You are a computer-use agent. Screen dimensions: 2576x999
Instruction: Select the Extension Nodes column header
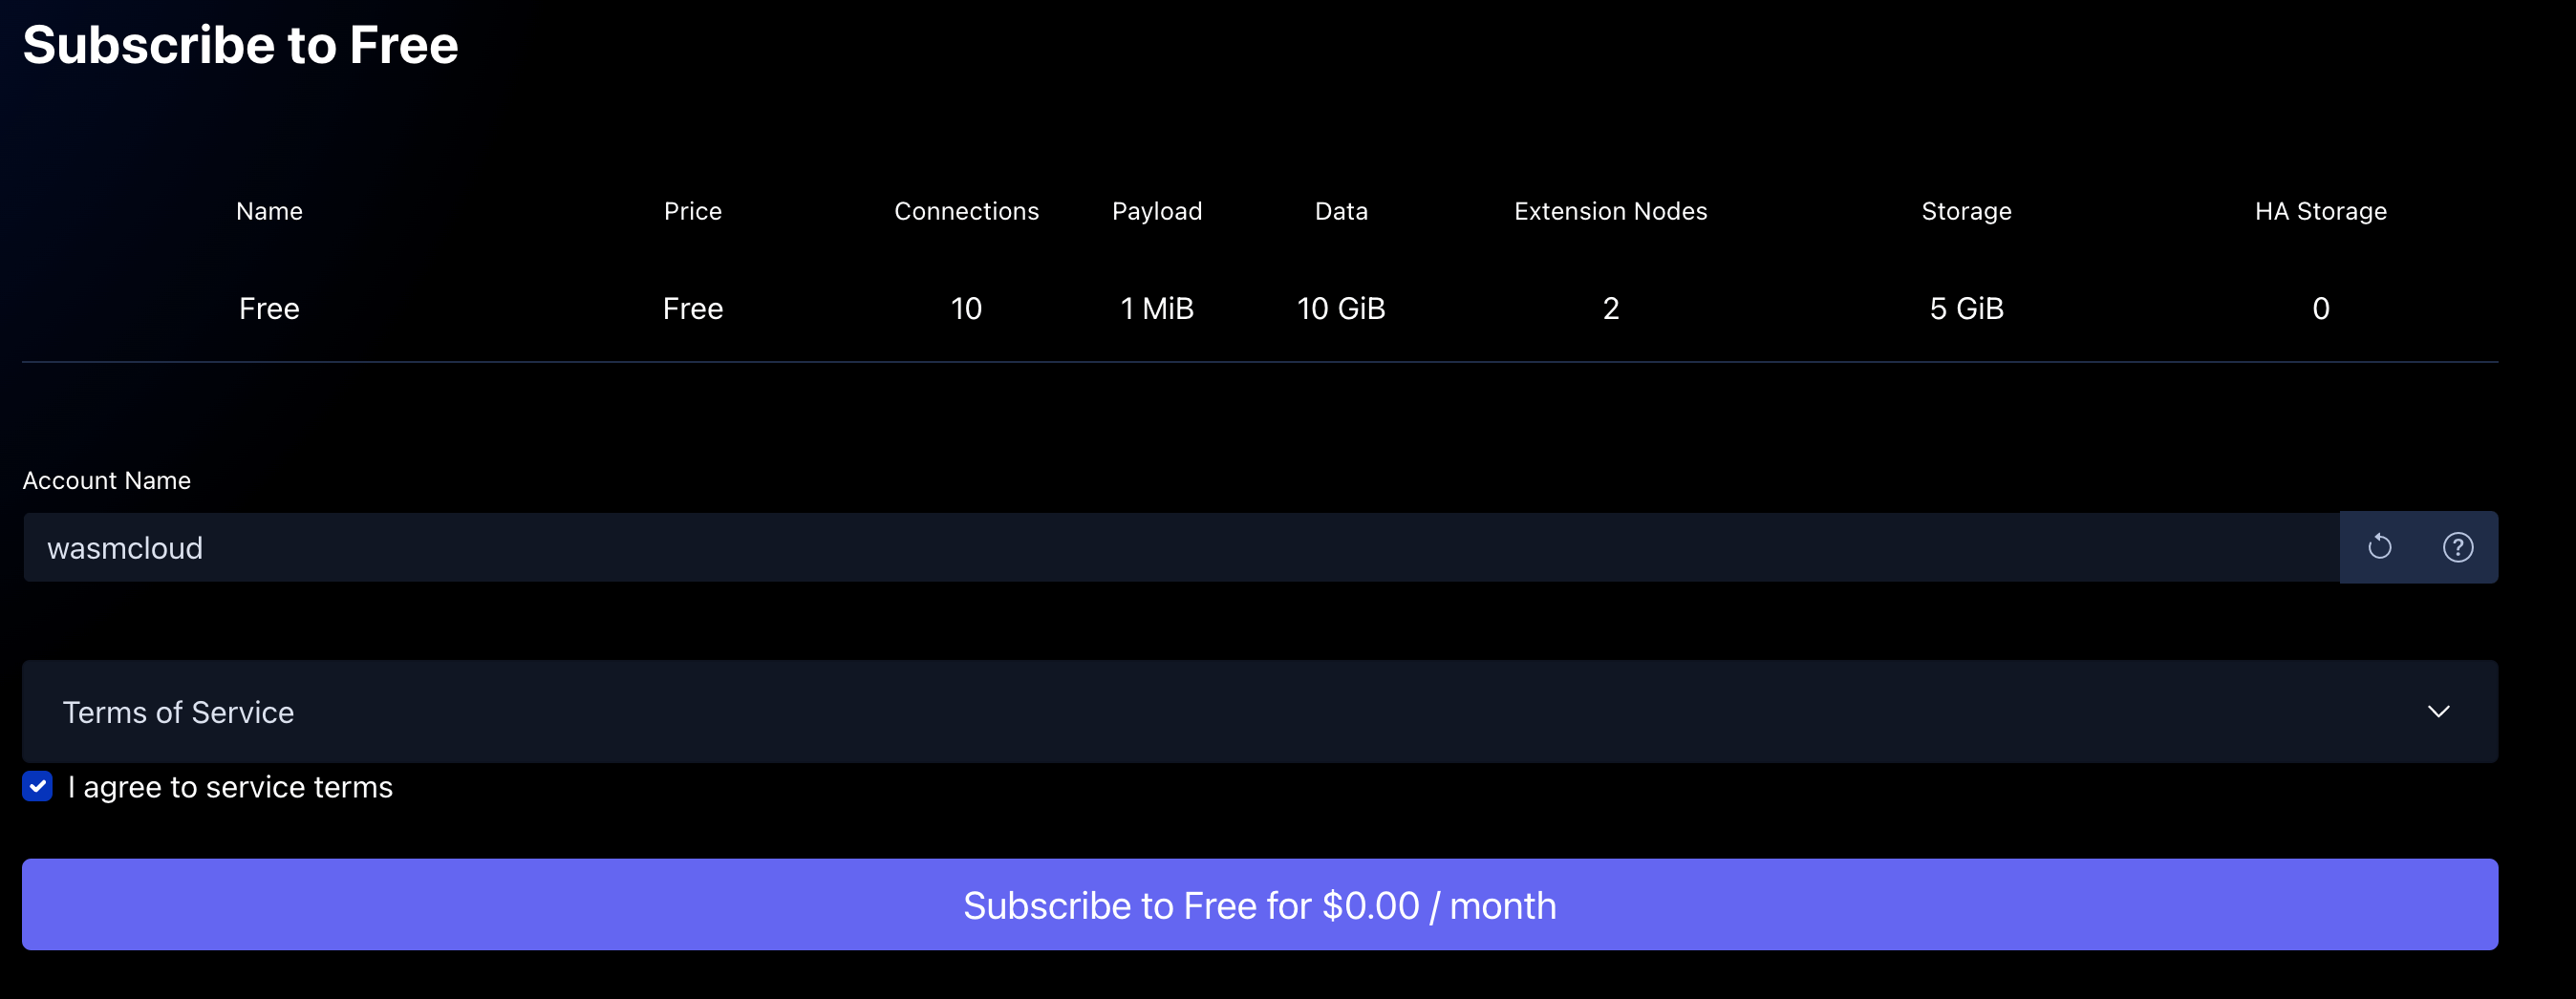[1610, 211]
